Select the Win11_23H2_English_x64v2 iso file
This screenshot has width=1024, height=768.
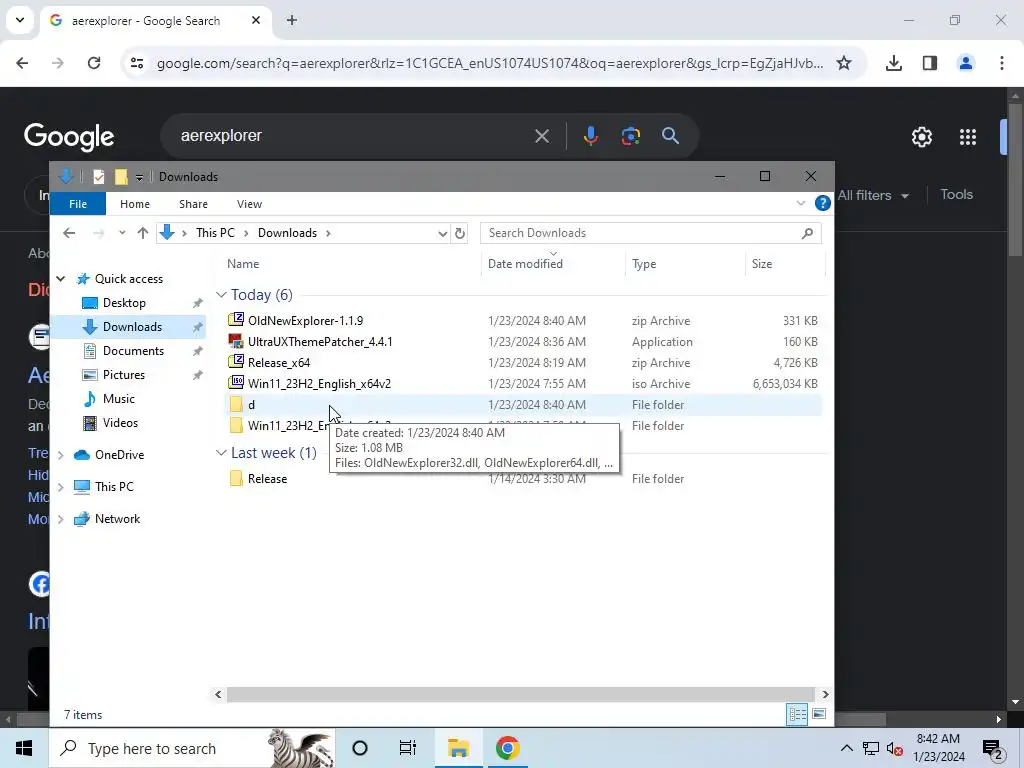319,383
